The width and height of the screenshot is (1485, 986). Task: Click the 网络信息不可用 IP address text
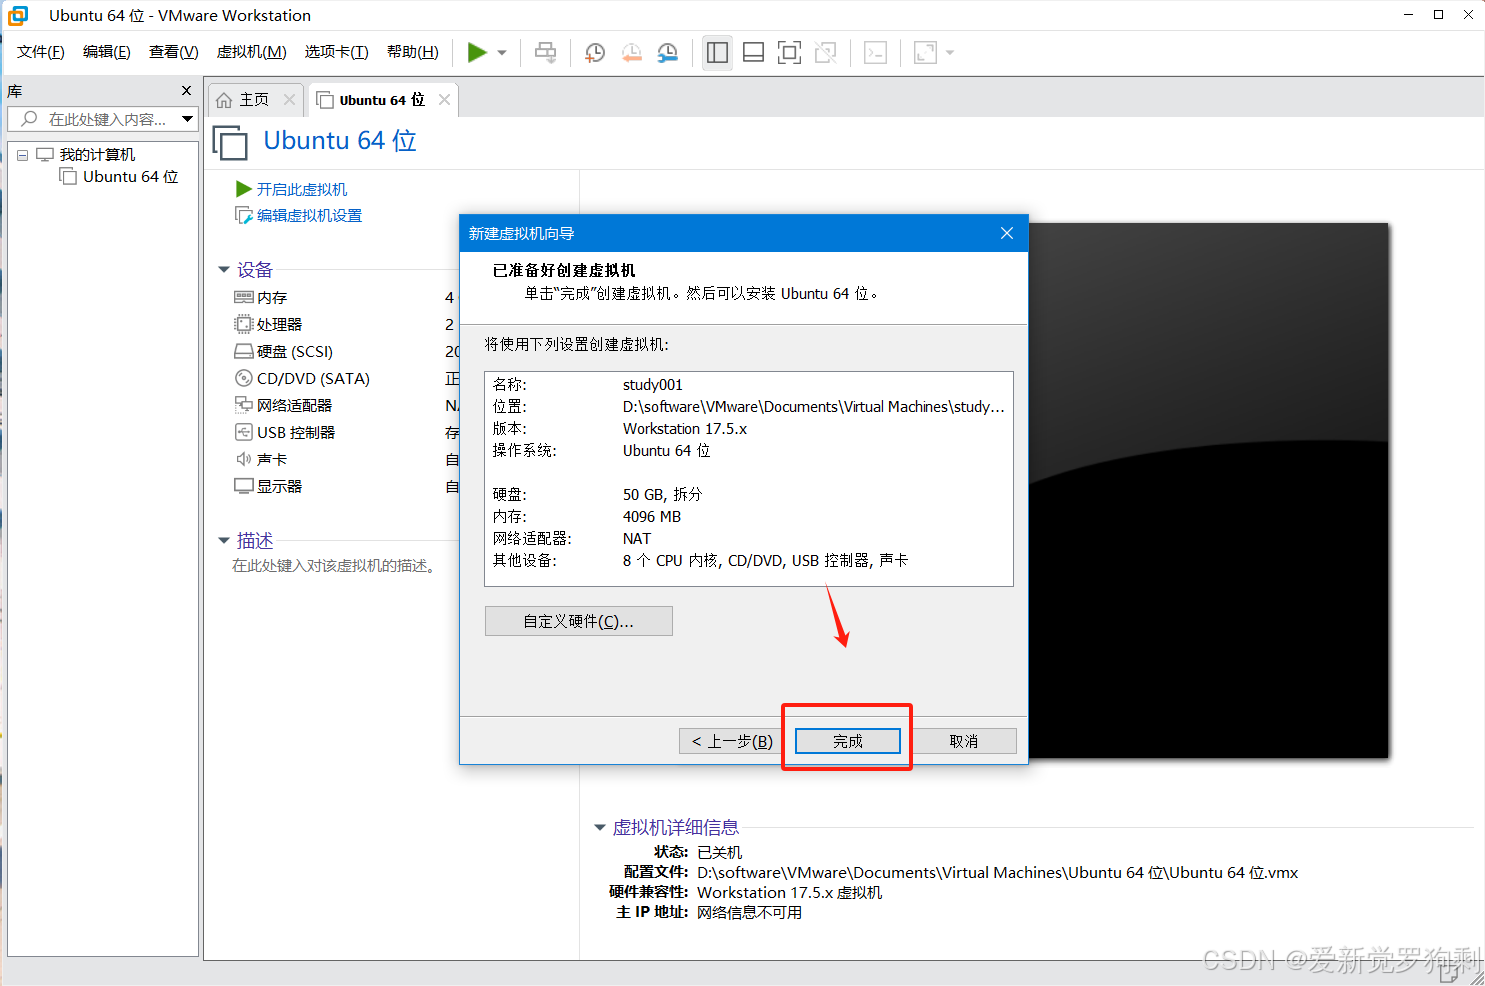[x=749, y=912]
